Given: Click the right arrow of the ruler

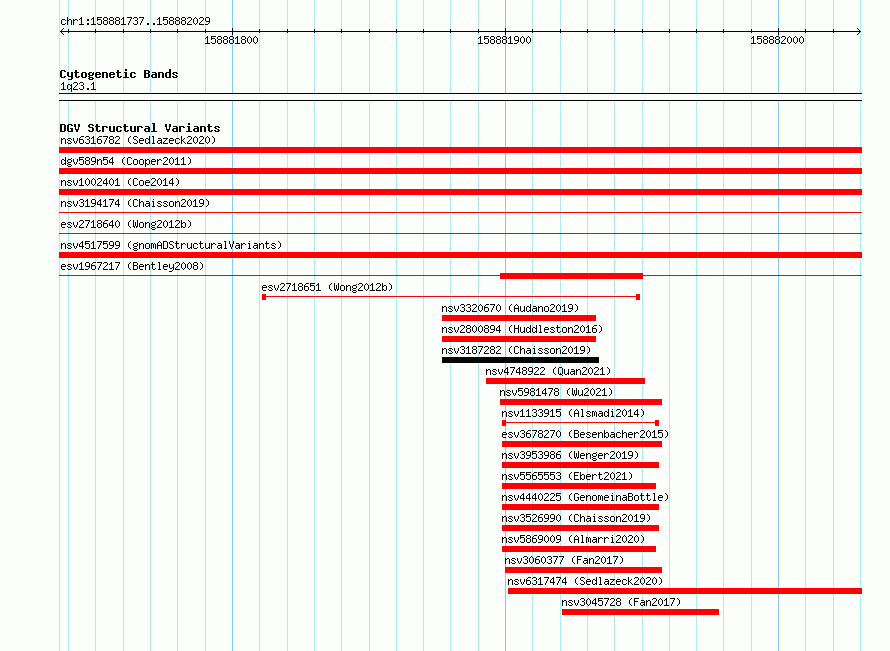Looking at the screenshot, I should pos(858,31).
